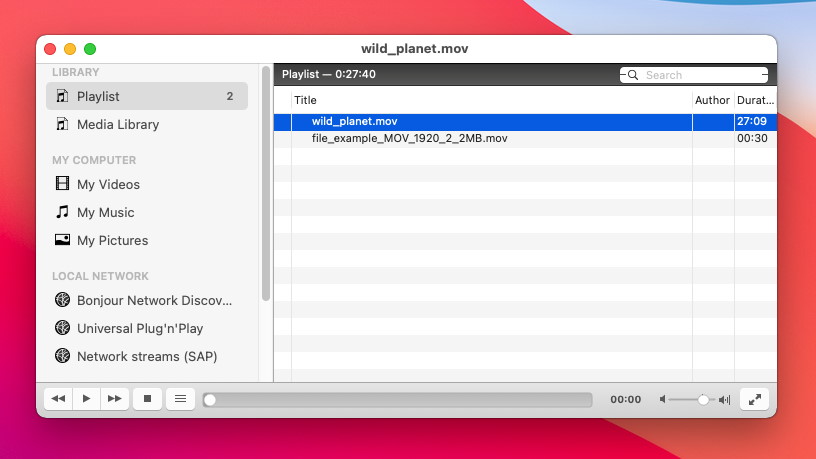816x459 pixels.
Task: Click the Playlist count badge 2
Action: [230, 96]
